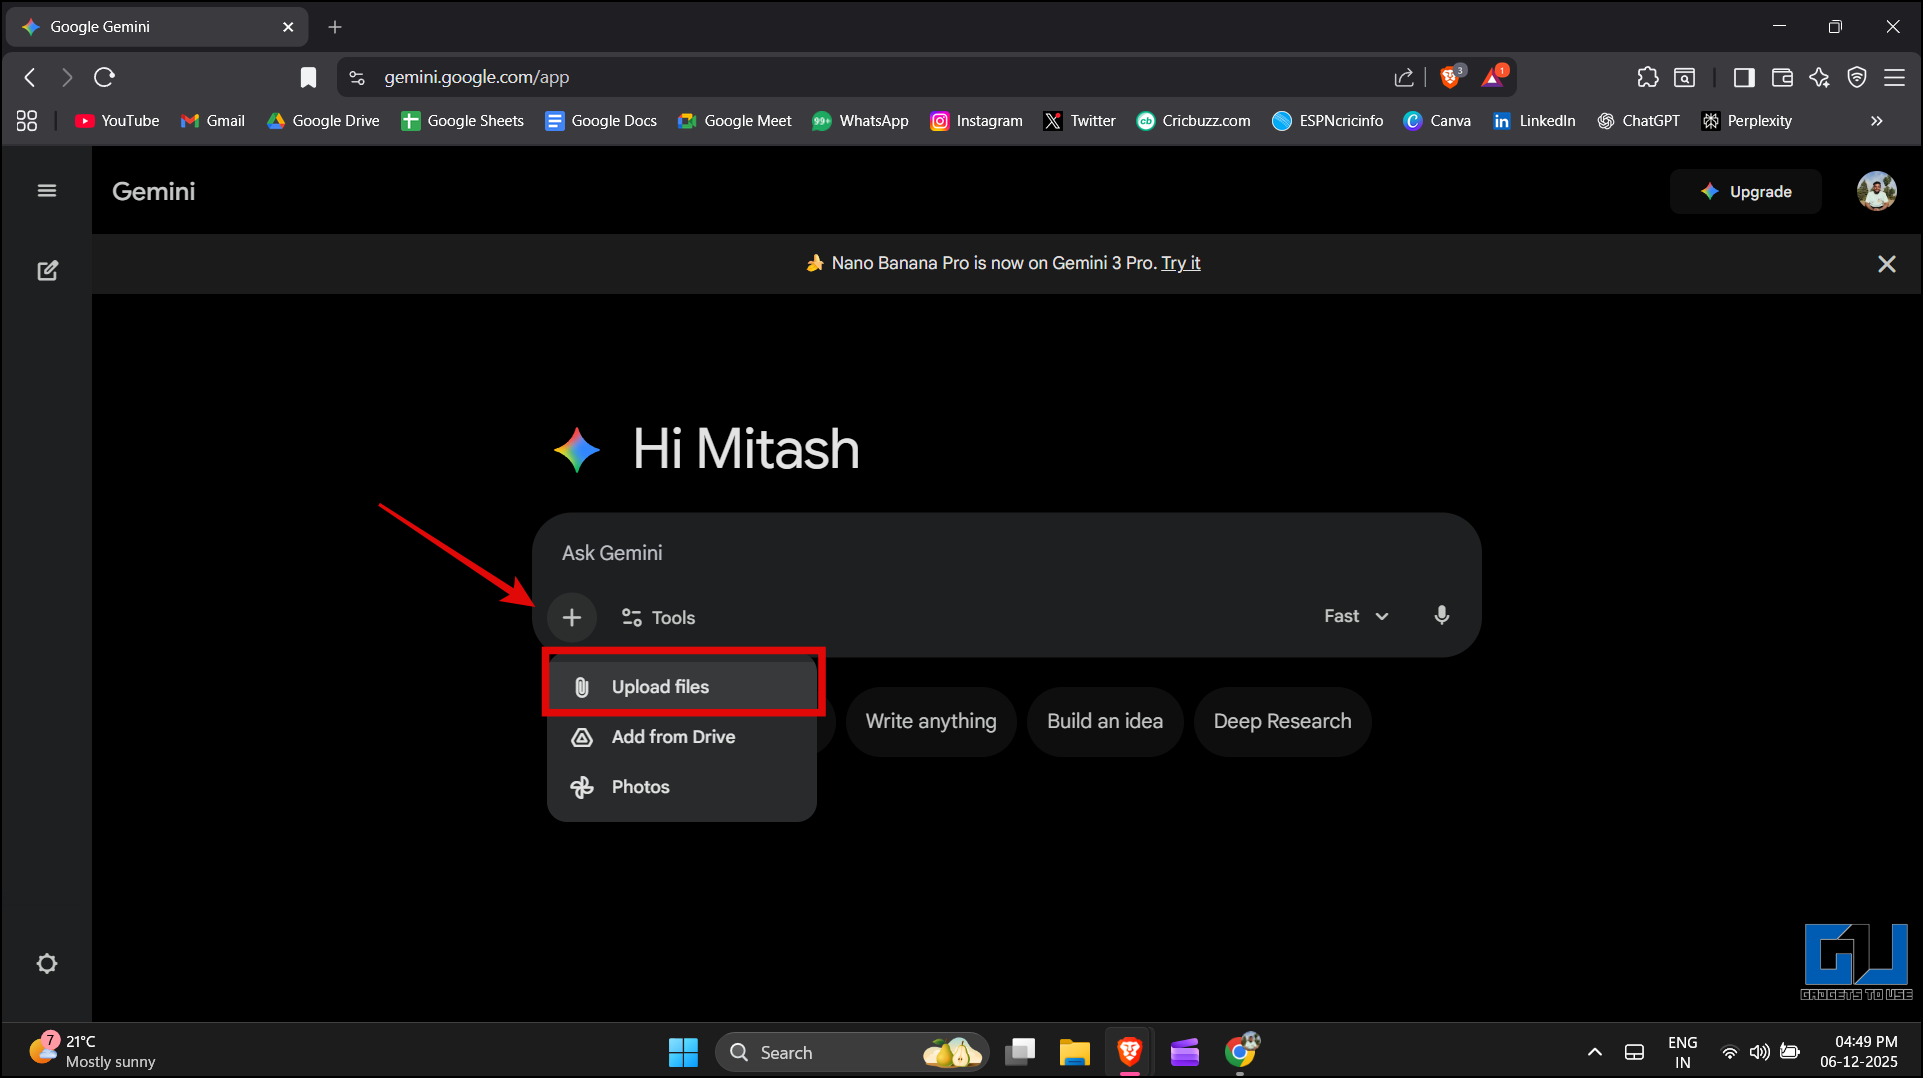Image resolution: width=1923 pixels, height=1078 pixels.
Task: Open Brave Shields icon in address bar
Action: click(1450, 77)
